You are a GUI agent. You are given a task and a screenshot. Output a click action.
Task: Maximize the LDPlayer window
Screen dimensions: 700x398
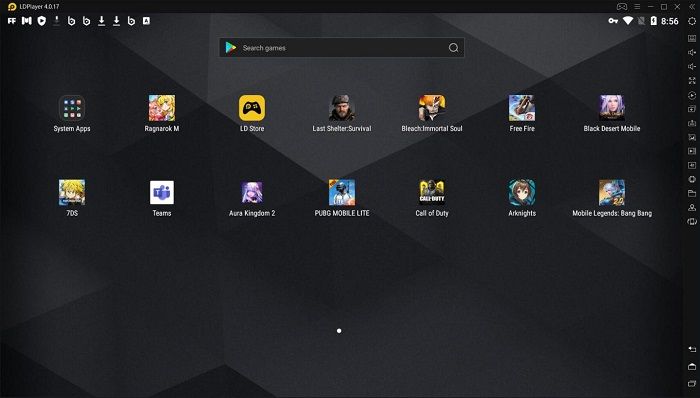pos(664,7)
